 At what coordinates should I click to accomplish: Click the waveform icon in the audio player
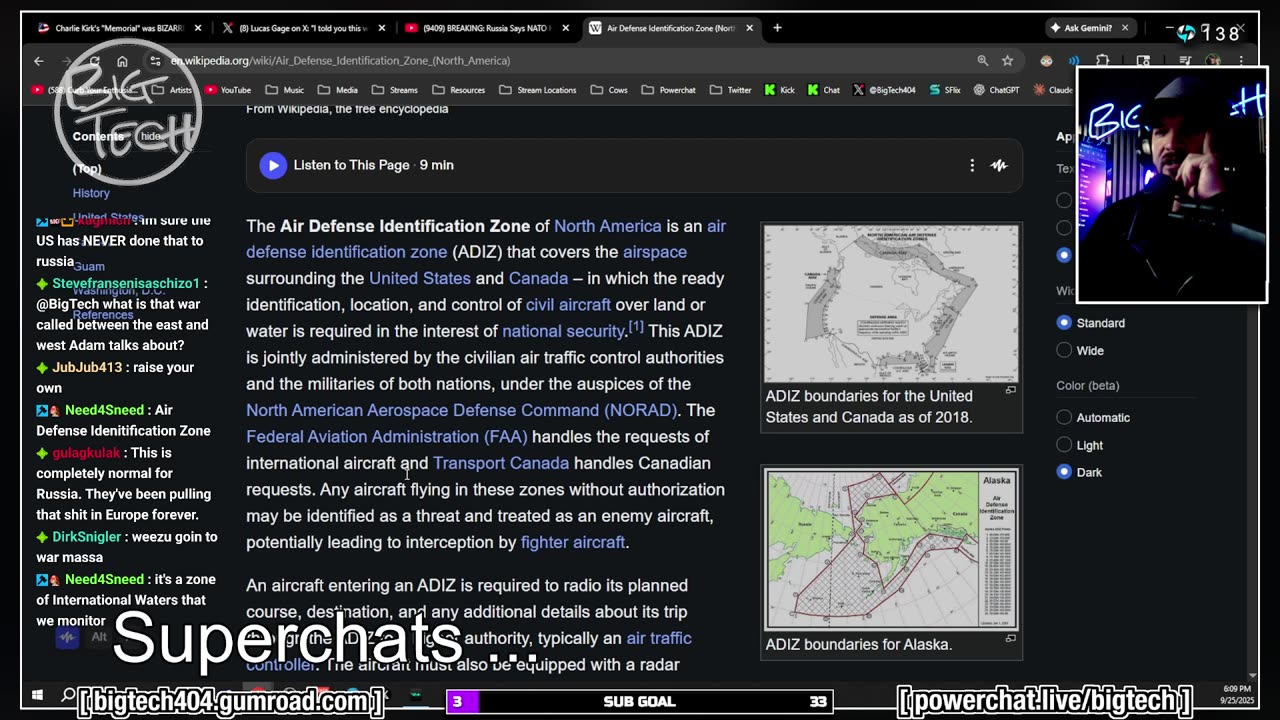click(x=999, y=165)
